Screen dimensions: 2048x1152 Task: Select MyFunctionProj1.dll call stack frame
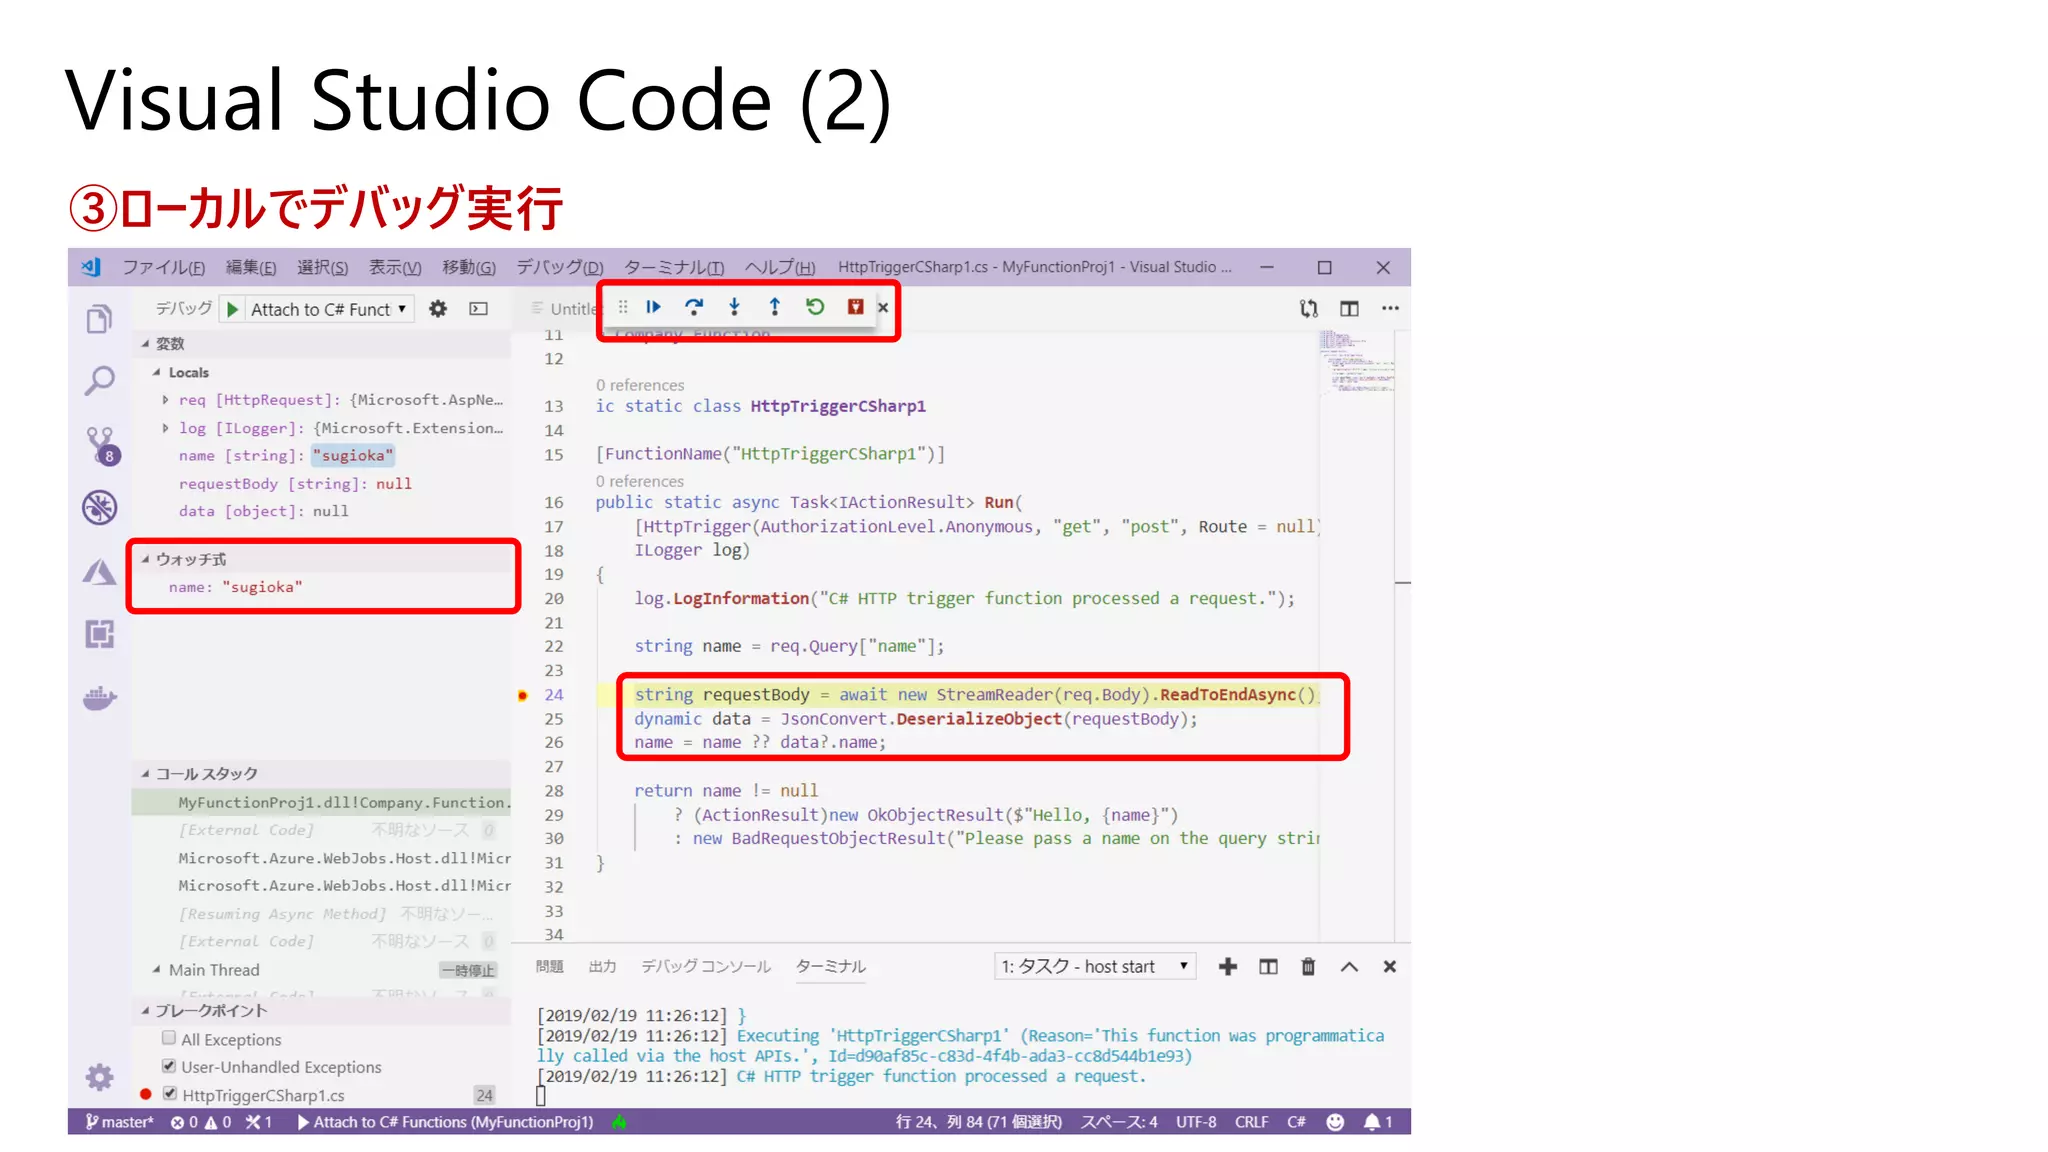click(322, 802)
